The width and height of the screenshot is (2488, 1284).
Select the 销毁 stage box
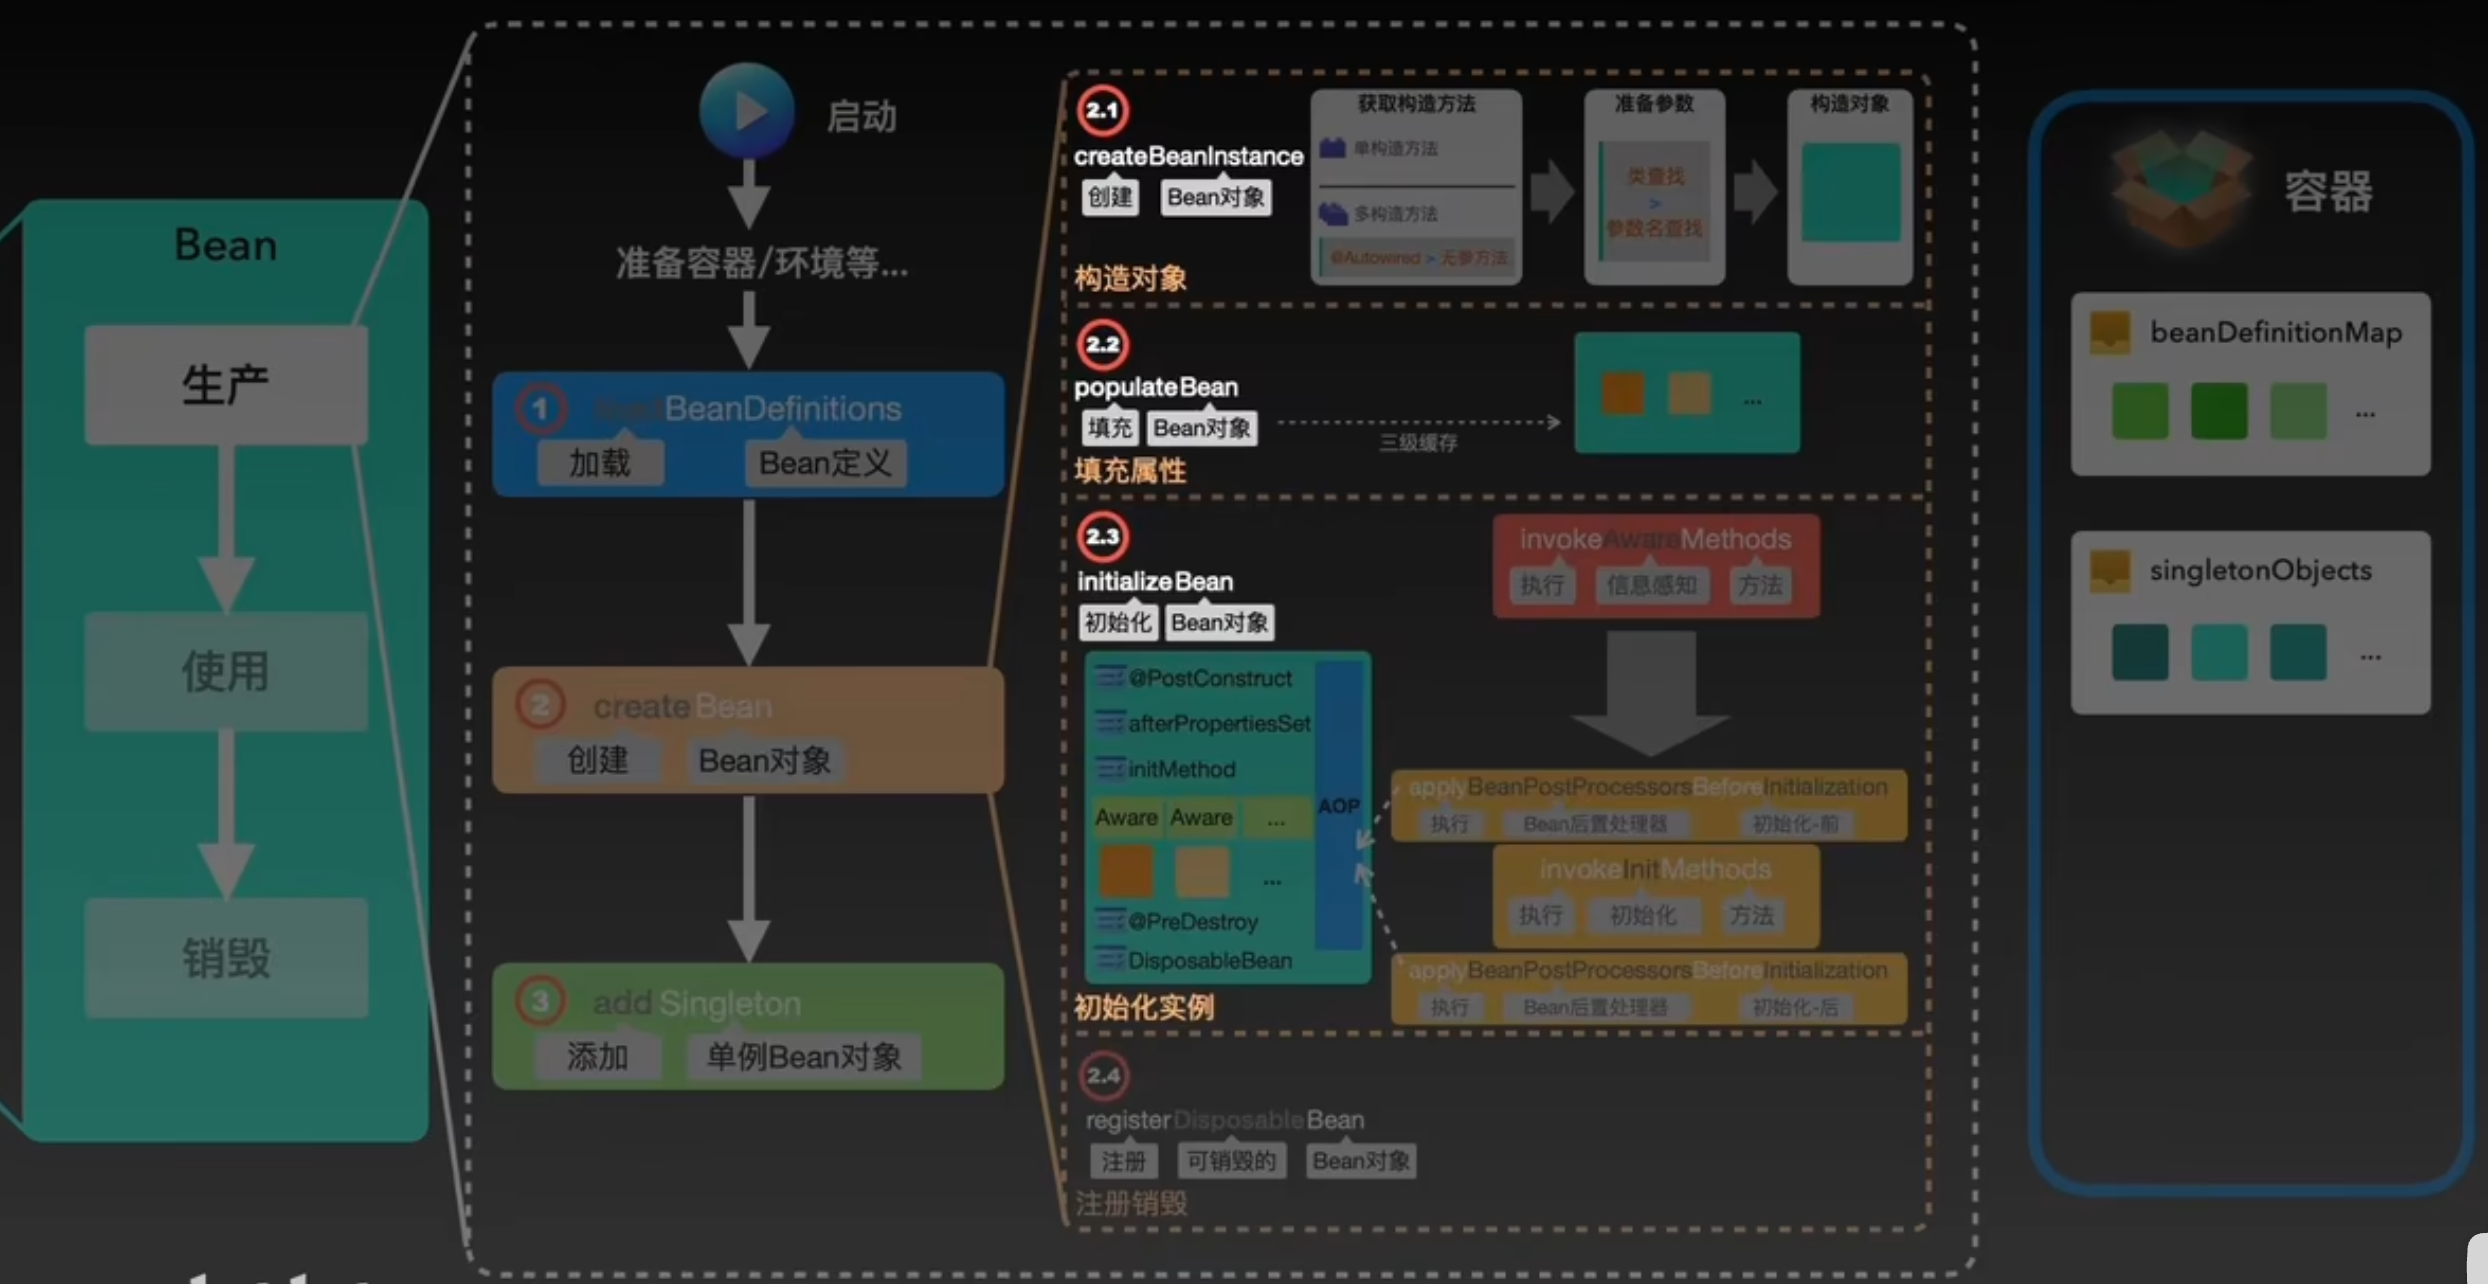(226, 958)
